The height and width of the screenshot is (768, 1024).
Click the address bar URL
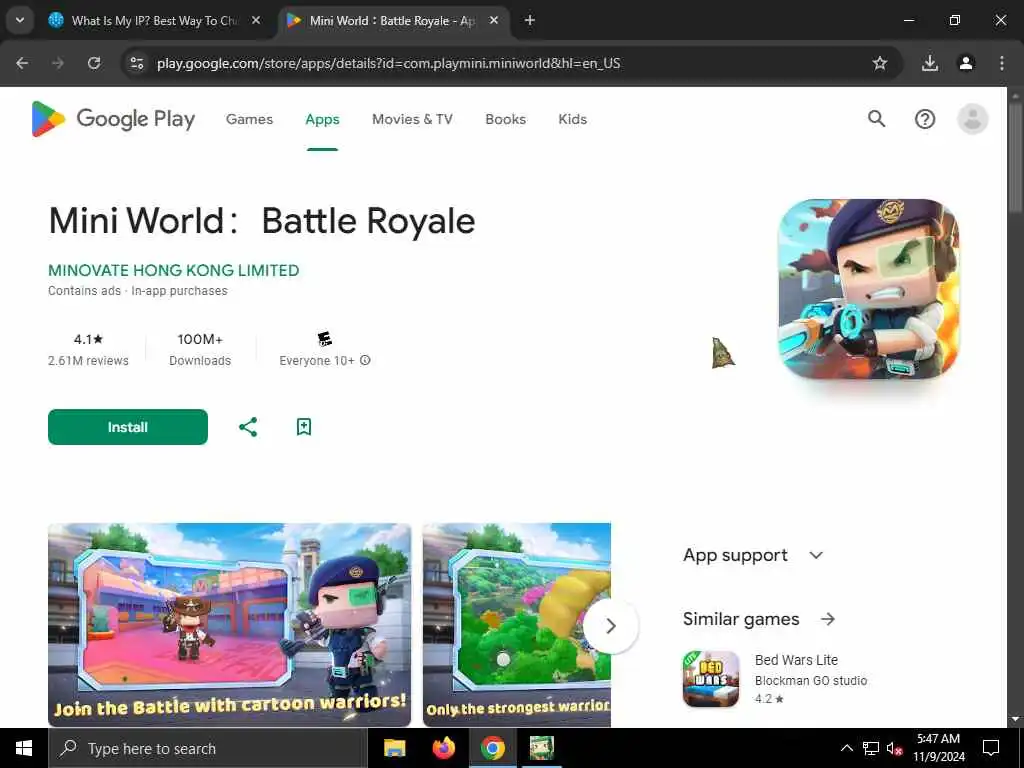coord(389,63)
